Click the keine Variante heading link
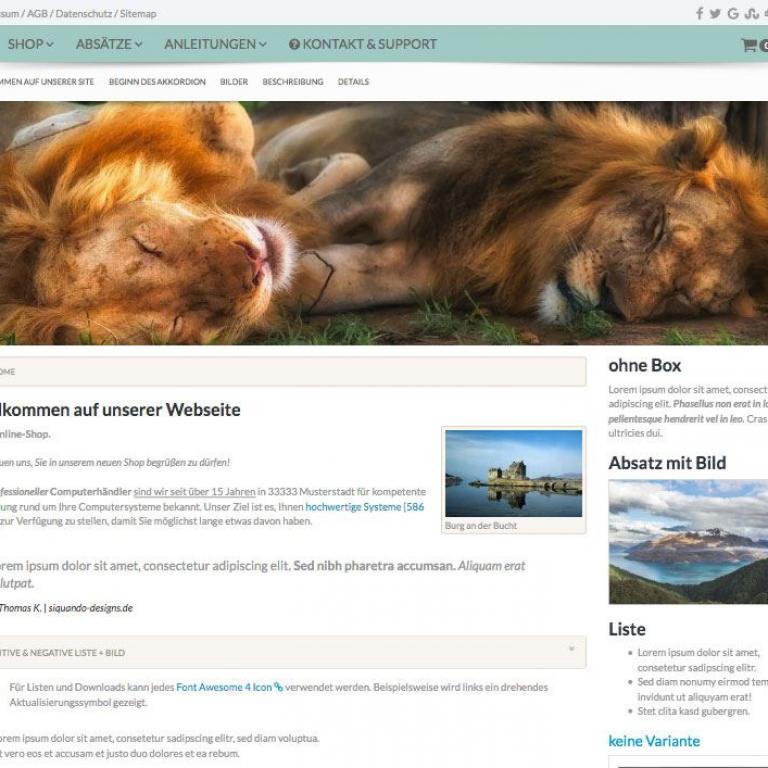Image resolution: width=768 pixels, height=768 pixels. point(654,741)
